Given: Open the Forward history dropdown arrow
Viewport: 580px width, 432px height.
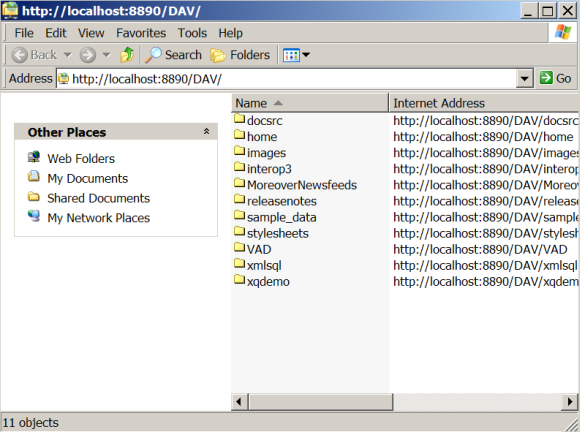Looking at the screenshot, I should click(107, 55).
